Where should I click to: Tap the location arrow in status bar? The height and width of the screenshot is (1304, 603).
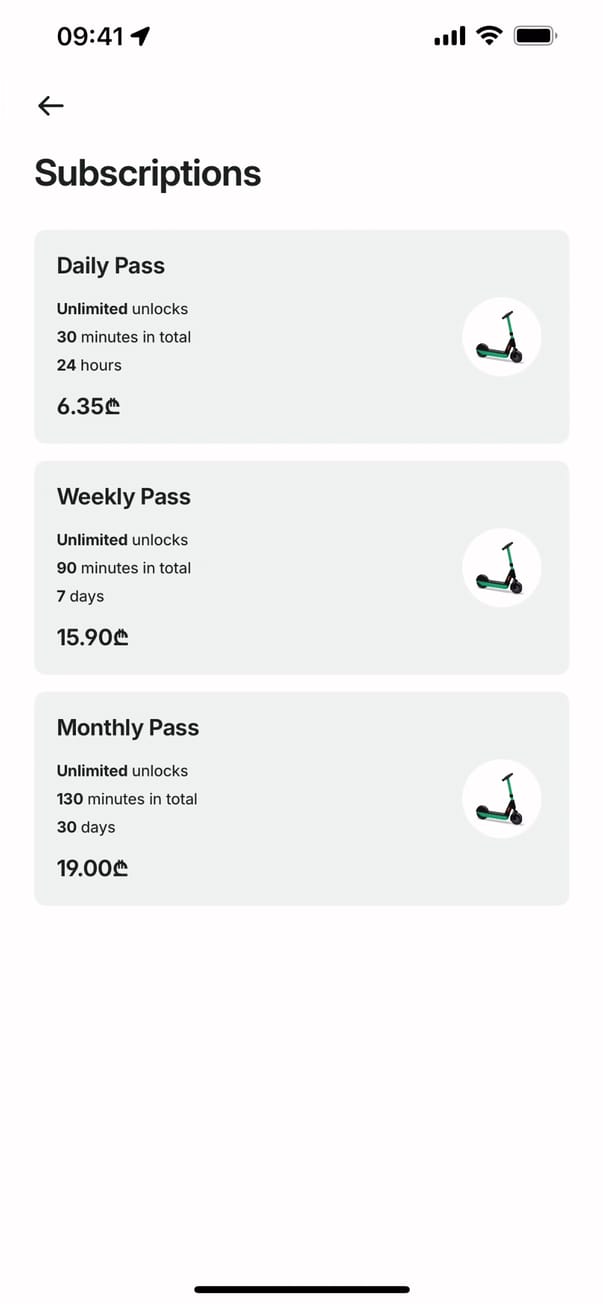(140, 37)
